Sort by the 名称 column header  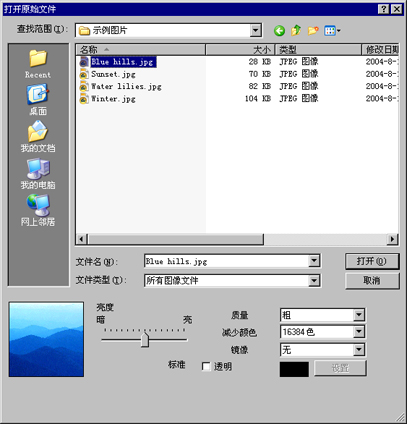click(x=141, y=50)
